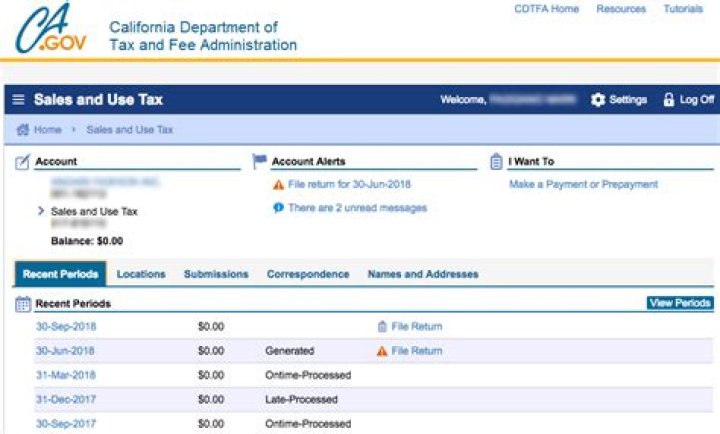720x434 pixels.
Task: Switch to the Locations tab
Action: coord(141,274)
